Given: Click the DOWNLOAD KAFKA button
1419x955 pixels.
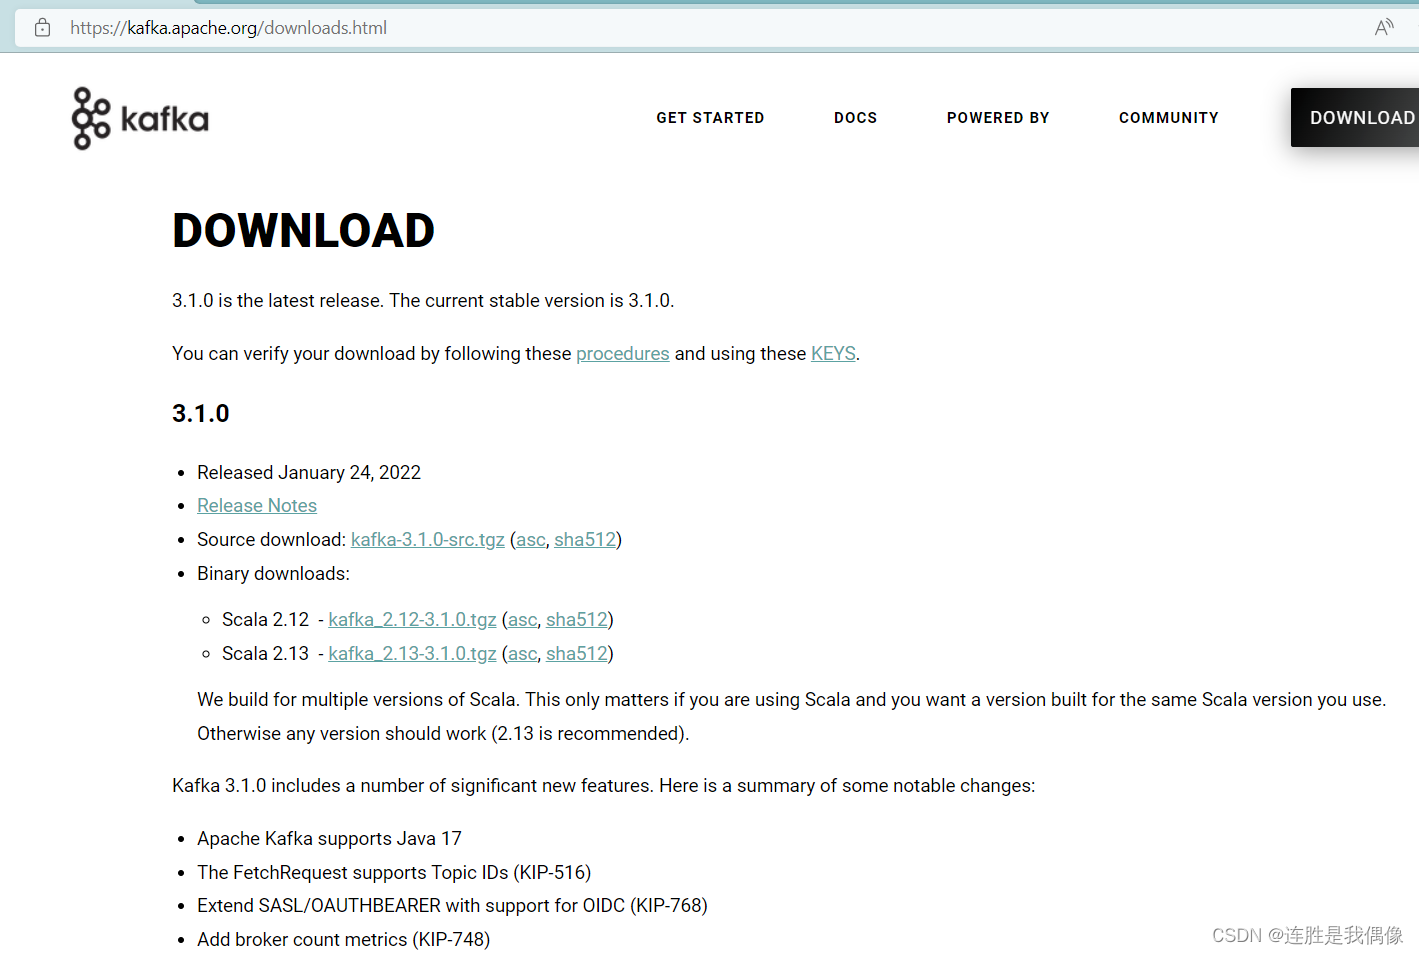Looking at the screenshot, I should click(1355, 118).
